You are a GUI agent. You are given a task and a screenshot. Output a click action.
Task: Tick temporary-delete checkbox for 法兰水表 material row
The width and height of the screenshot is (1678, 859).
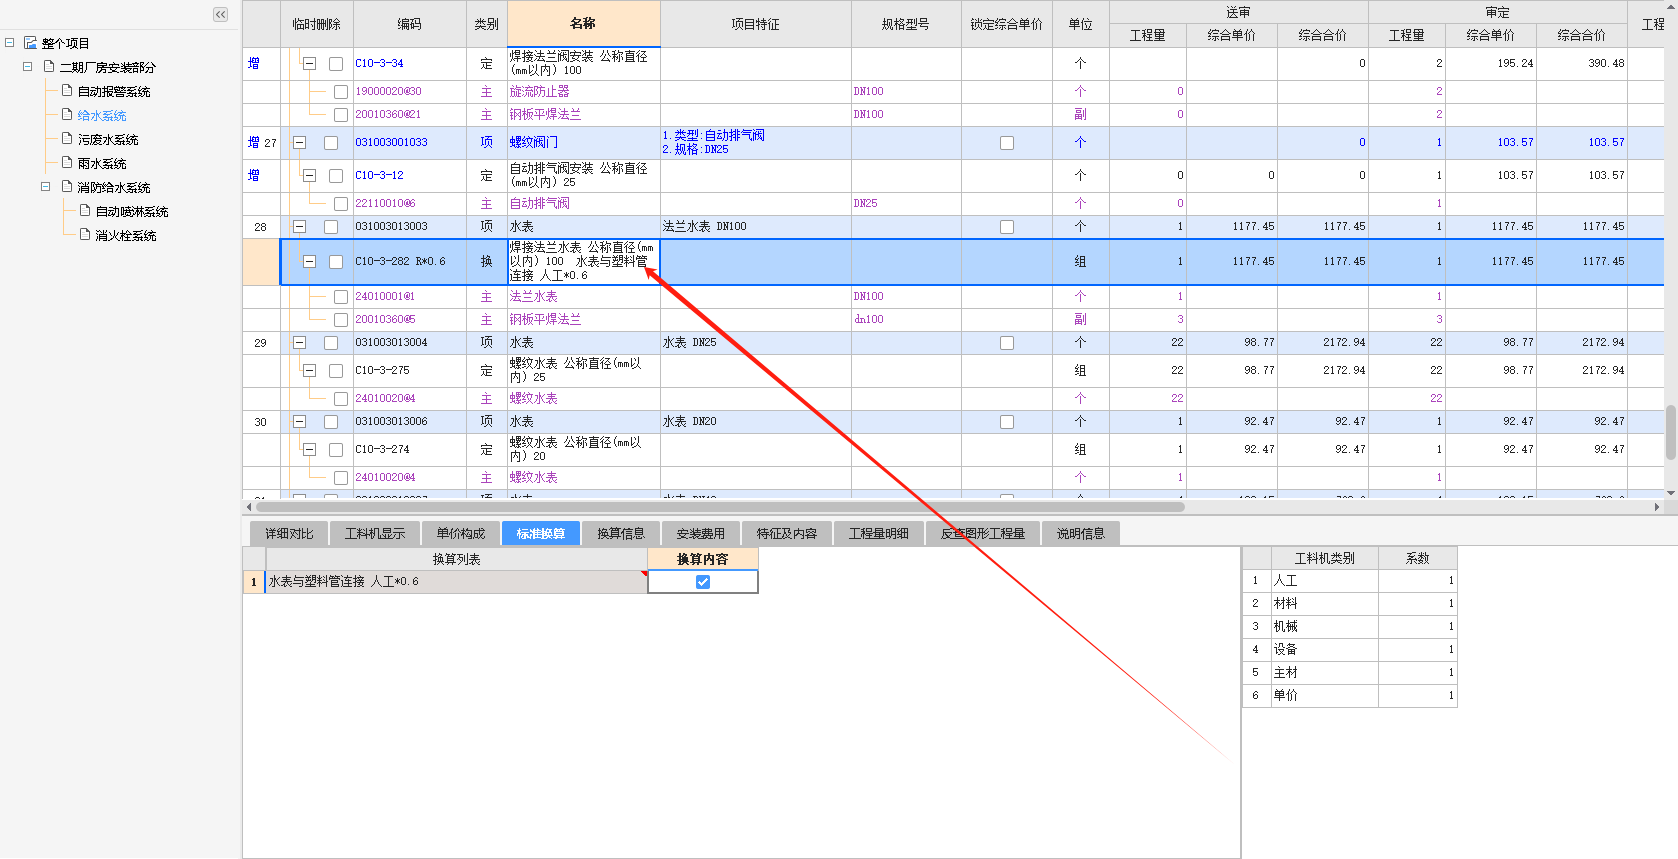341,297
